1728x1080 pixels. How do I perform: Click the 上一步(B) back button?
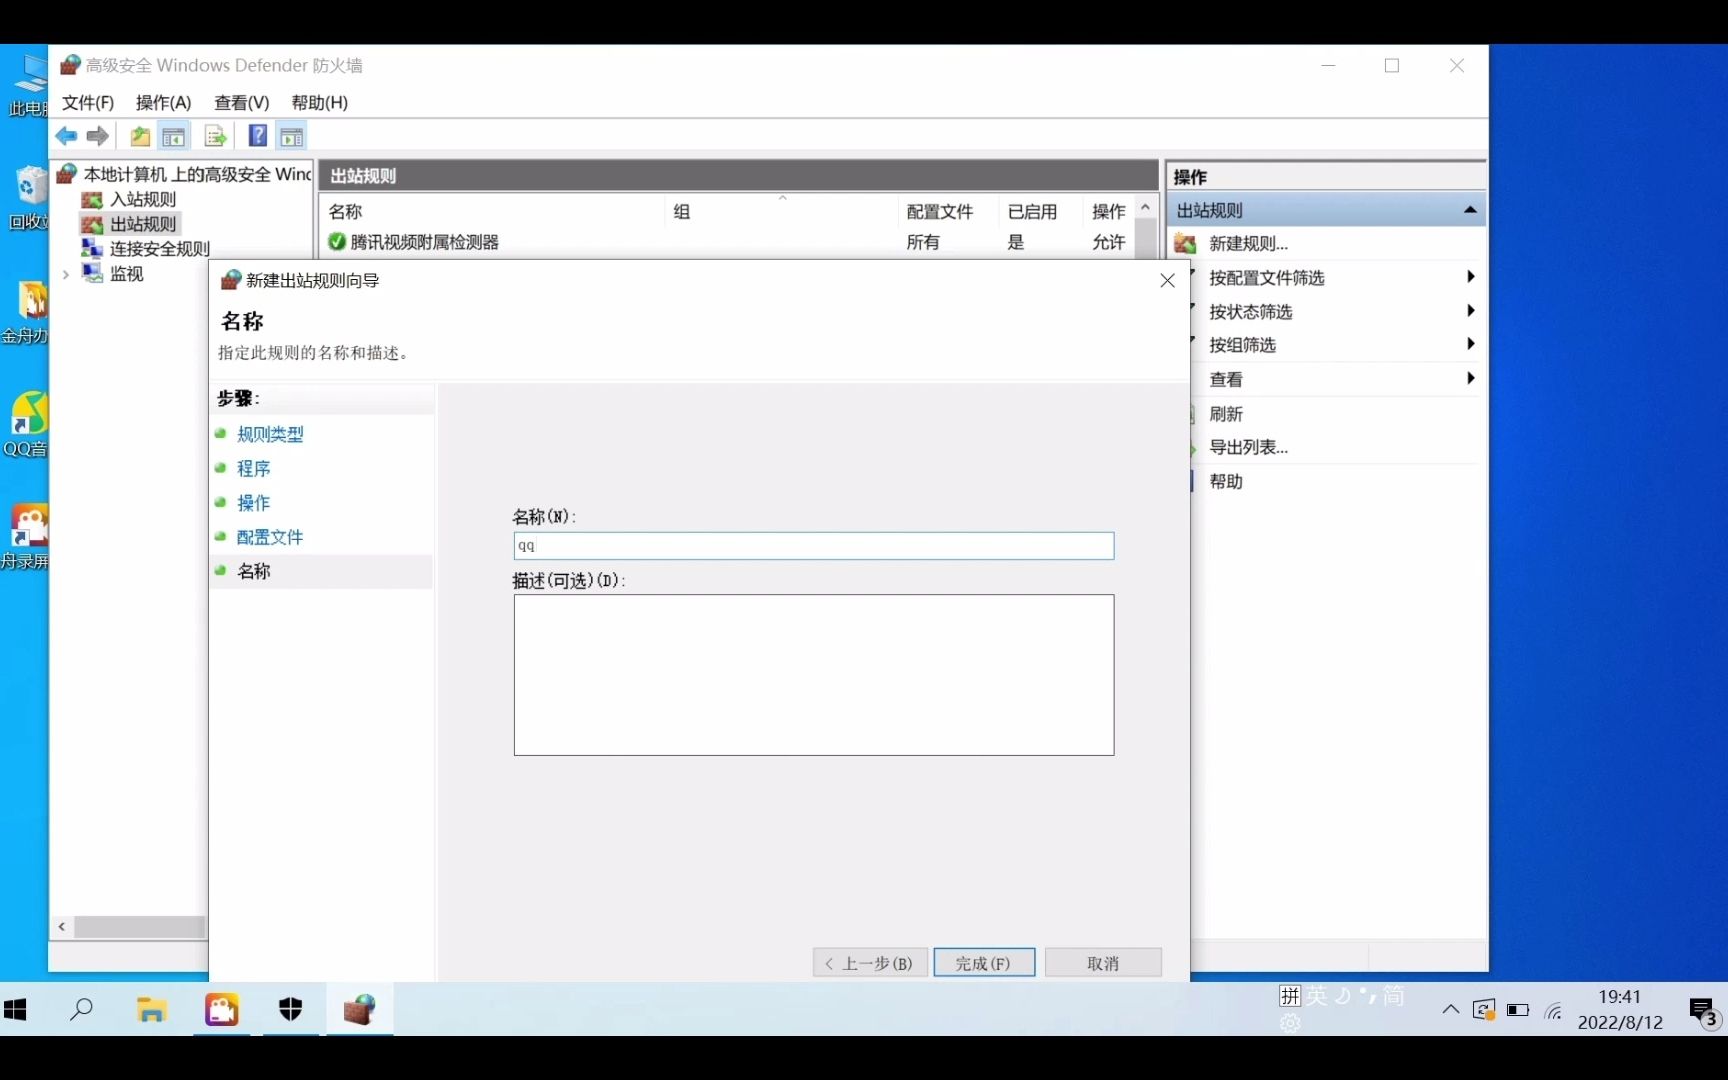coord(870,963)
